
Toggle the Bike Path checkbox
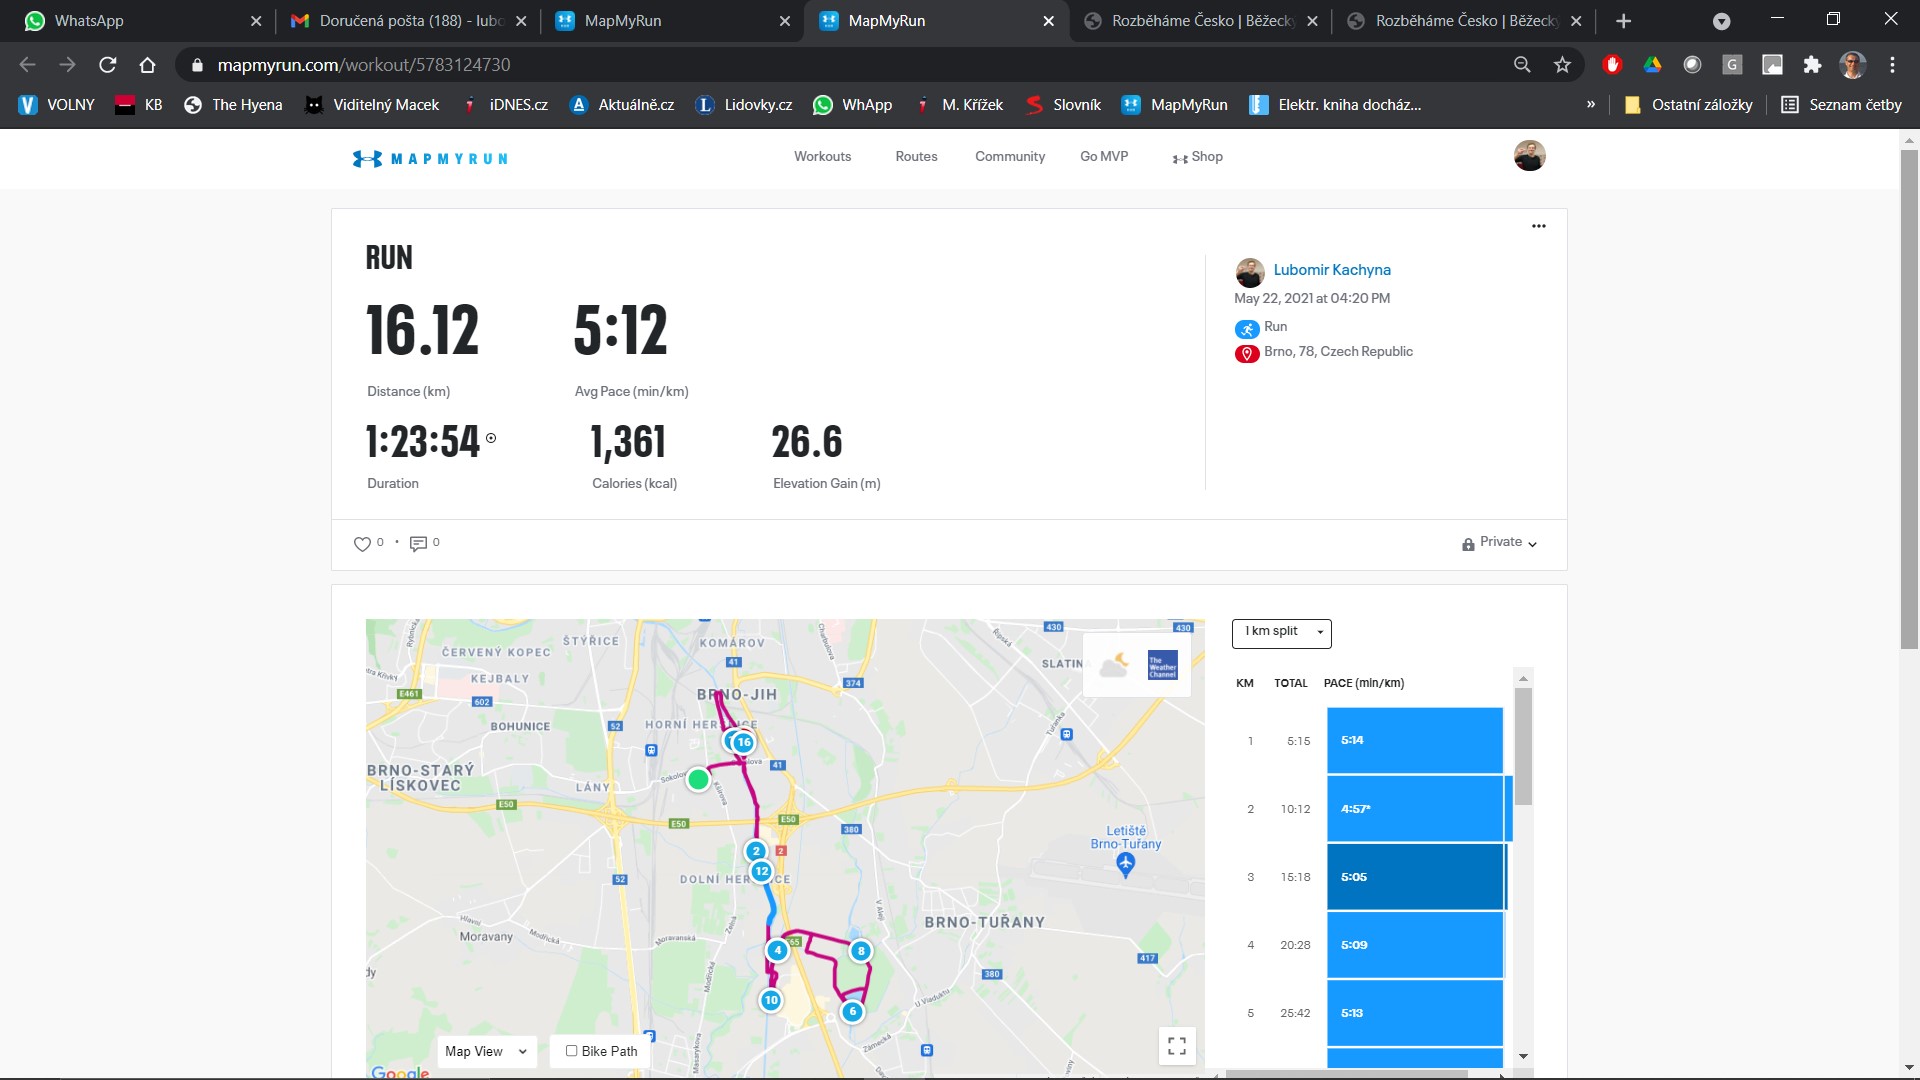click(x=572, y=1051)
